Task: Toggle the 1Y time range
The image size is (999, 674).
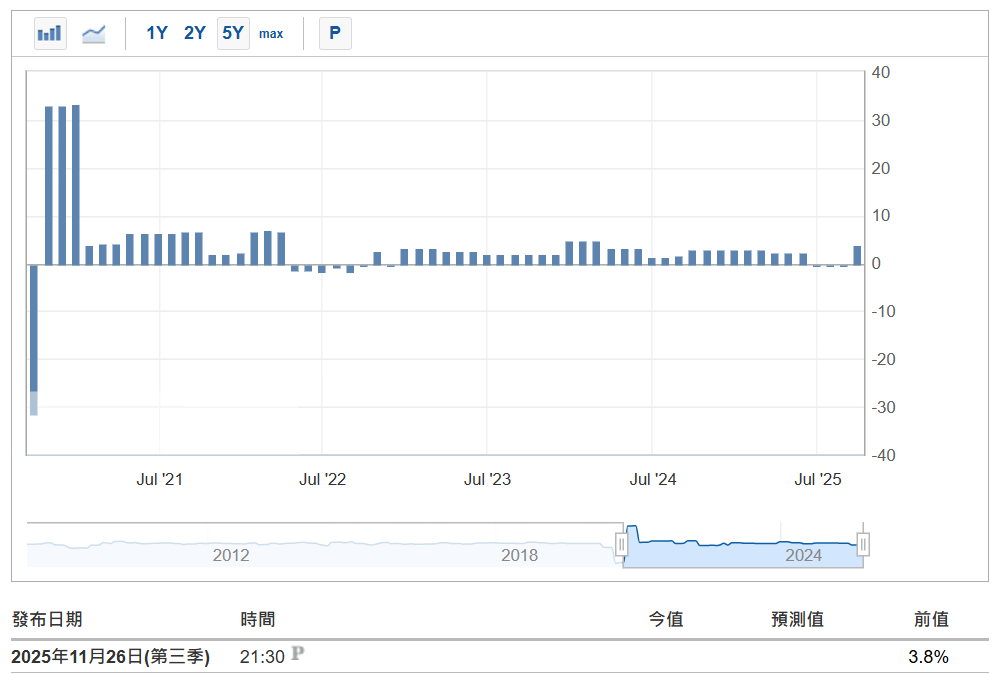Action: coord(156,33)
